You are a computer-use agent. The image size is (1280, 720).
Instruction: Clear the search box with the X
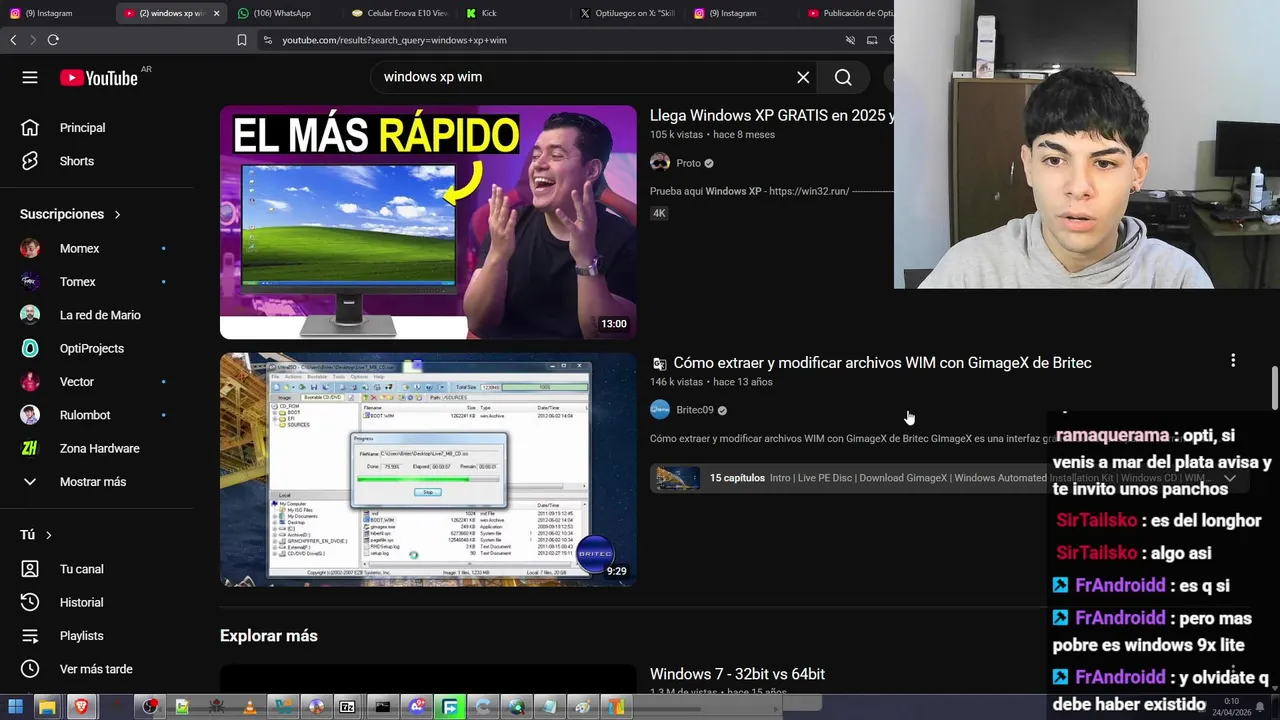click(802, 77)
